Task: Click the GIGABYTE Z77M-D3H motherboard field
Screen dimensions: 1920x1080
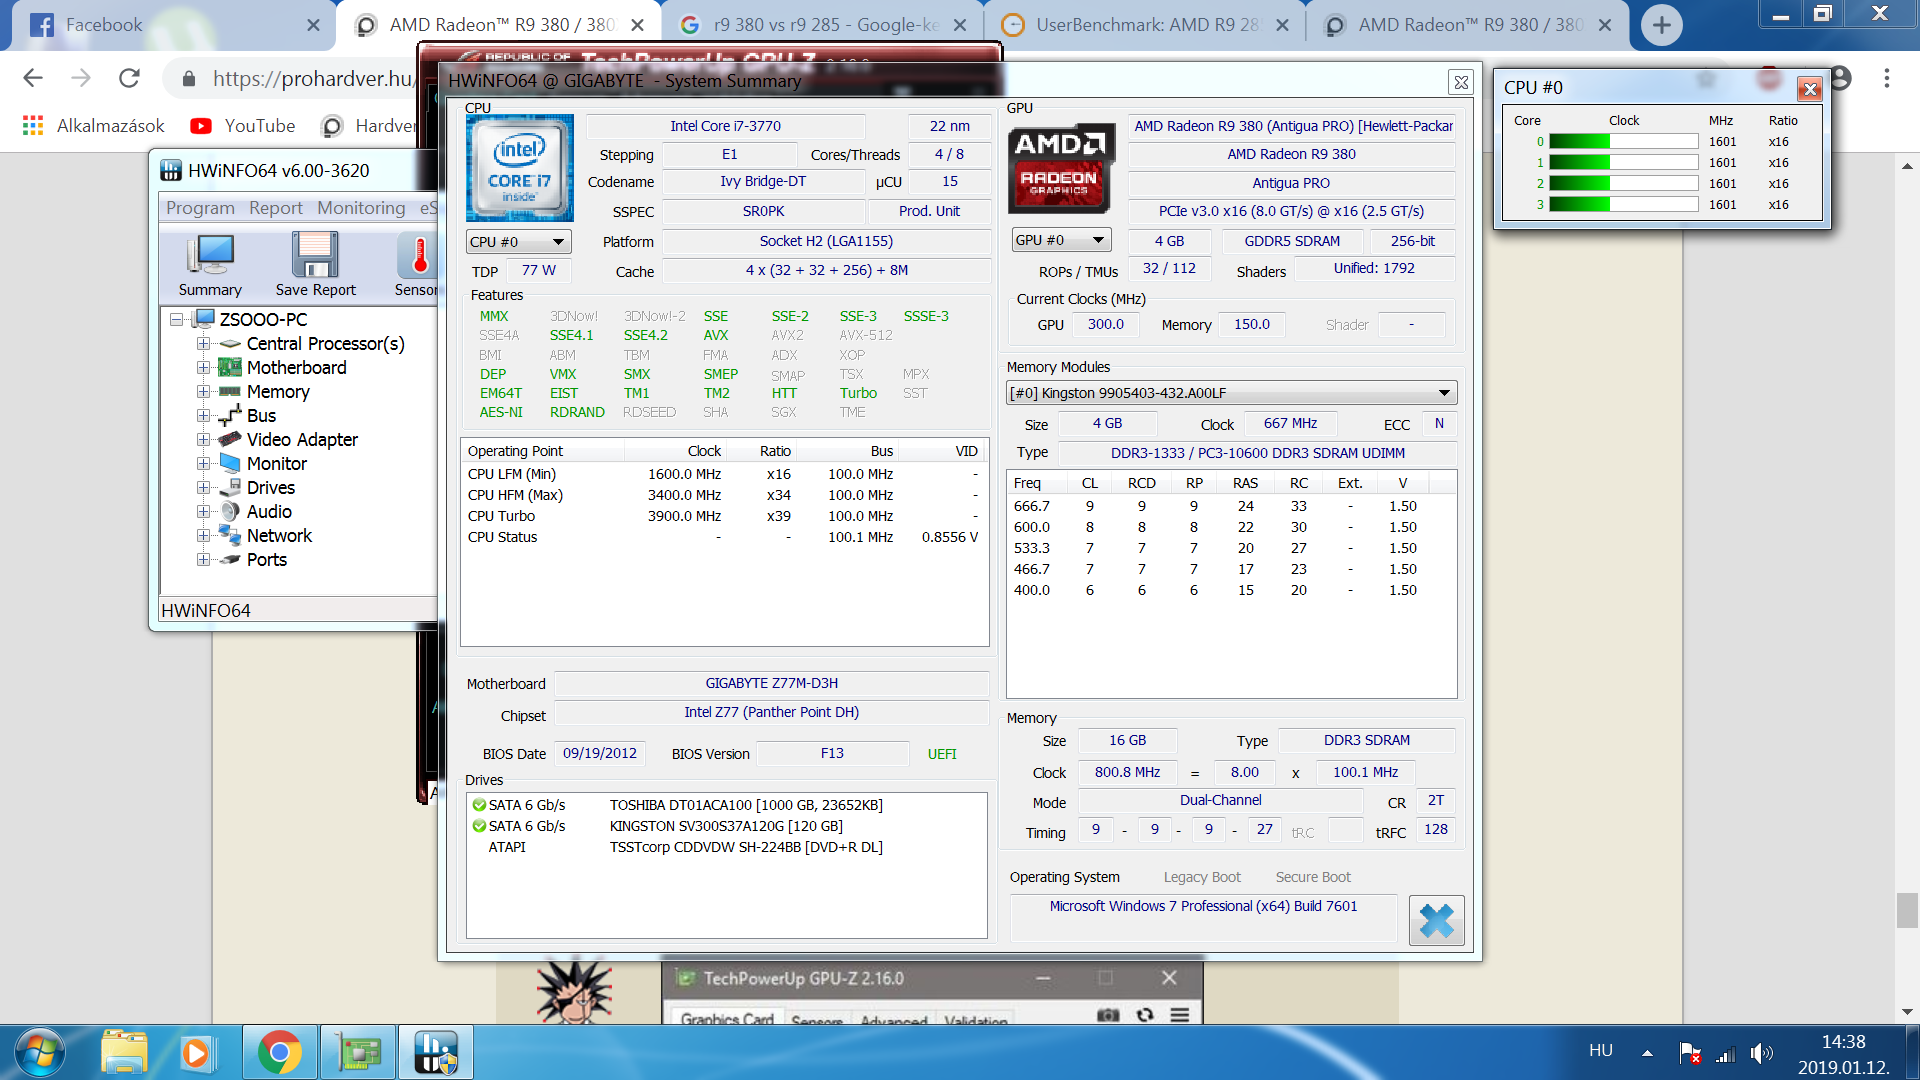Action: coord(771,684)
